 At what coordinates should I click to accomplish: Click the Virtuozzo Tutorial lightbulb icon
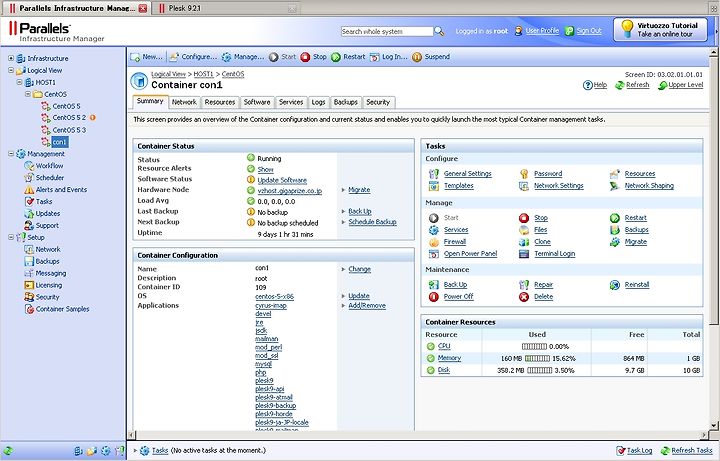point(627,29)
